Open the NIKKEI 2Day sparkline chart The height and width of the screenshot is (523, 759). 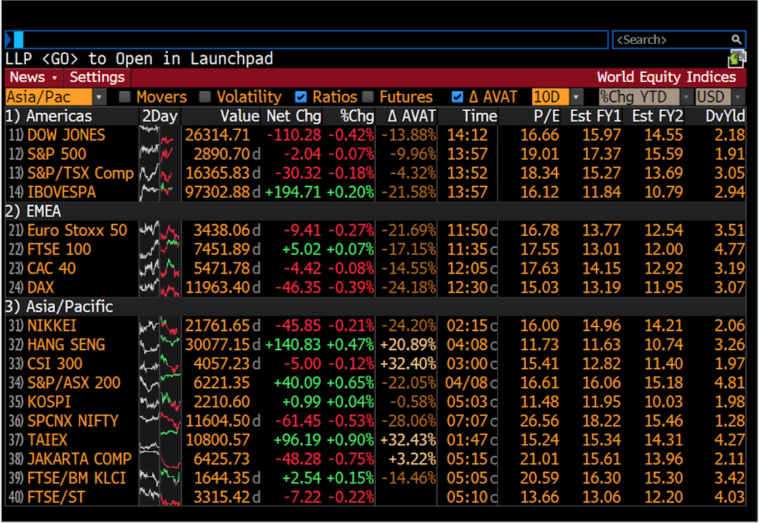point(160,325)
